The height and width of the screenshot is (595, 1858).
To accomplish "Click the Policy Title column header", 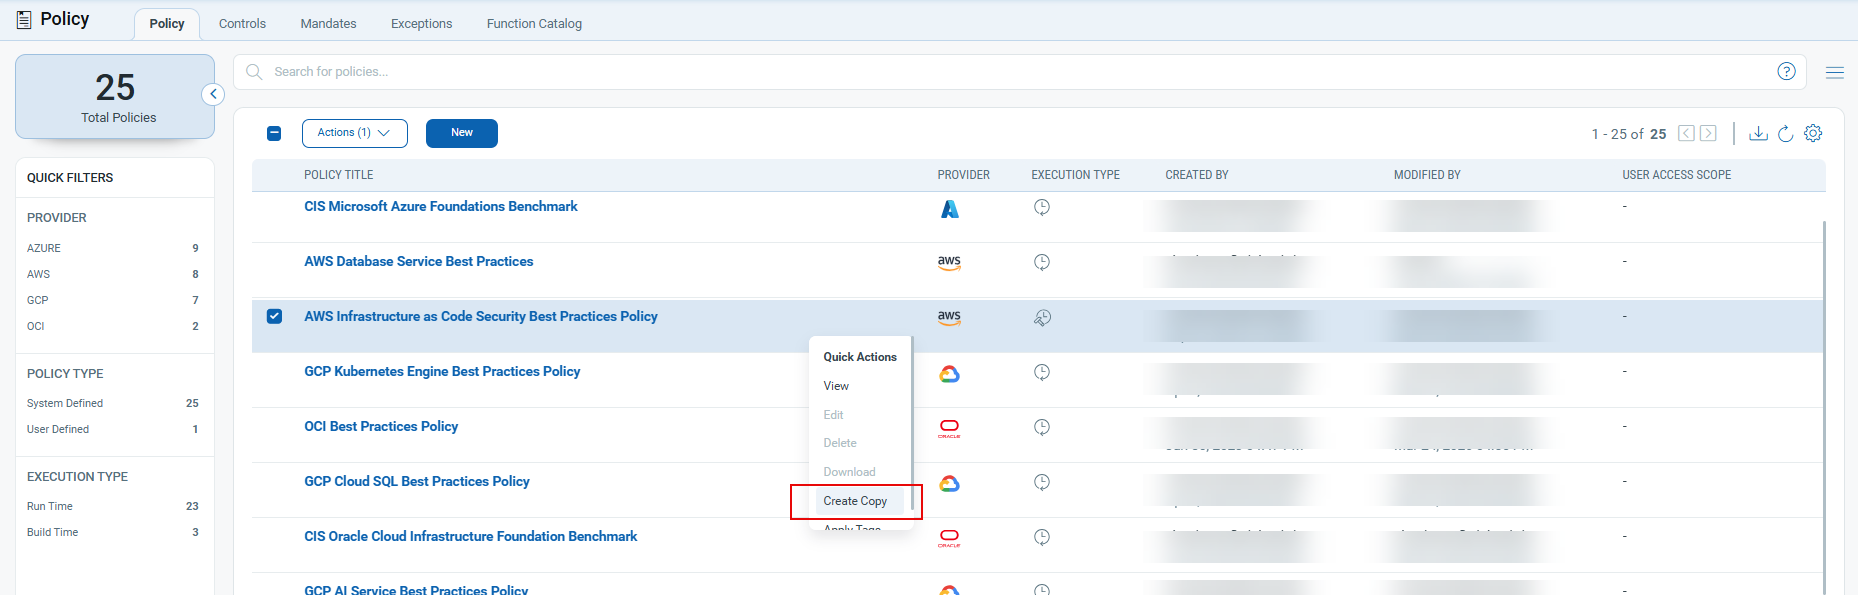I will 339,175.
